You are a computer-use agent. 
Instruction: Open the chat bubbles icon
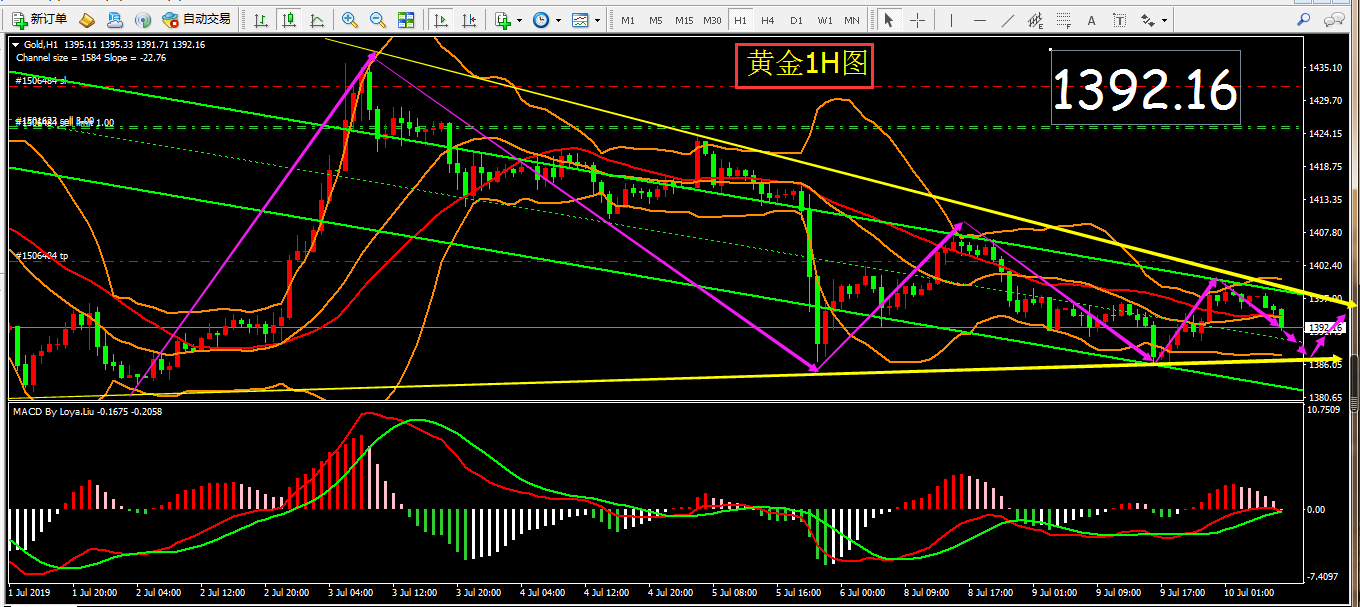(x=1332, y=19)
